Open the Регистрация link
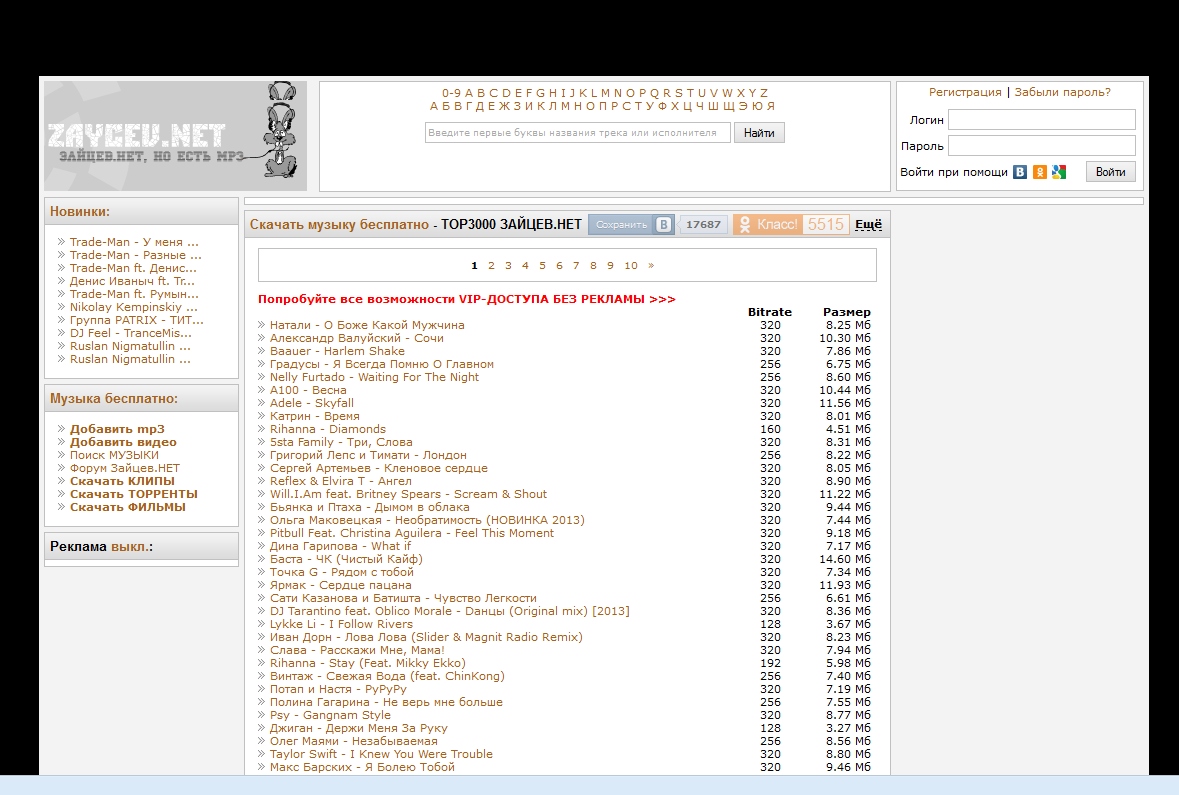This screenshot has width=1179, height=795. 964,92
